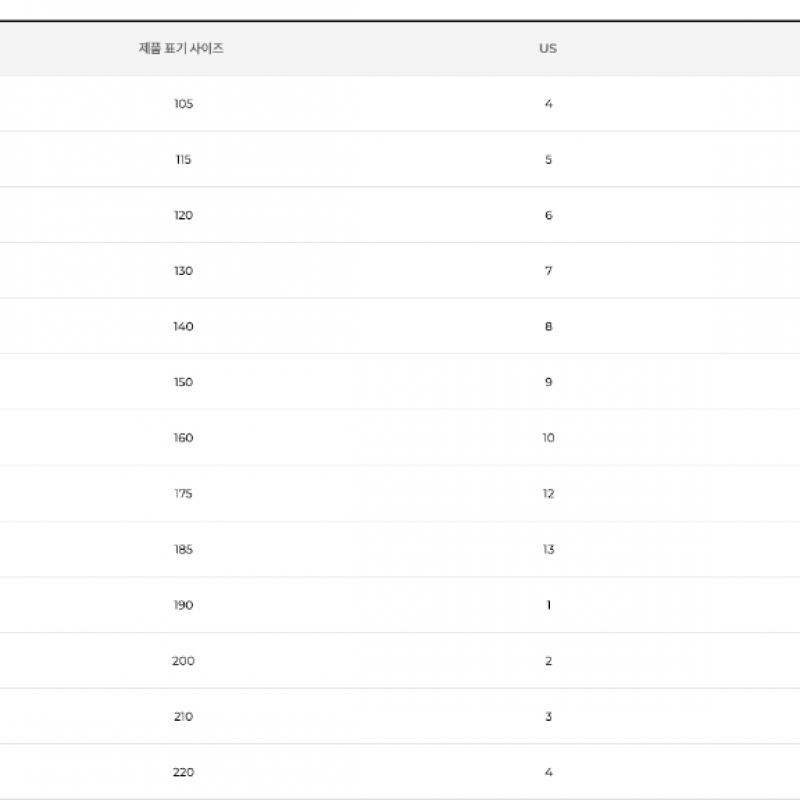Click the 150 size value
Viewport: 800px width, 800px height.
click(x=183, y=382)
